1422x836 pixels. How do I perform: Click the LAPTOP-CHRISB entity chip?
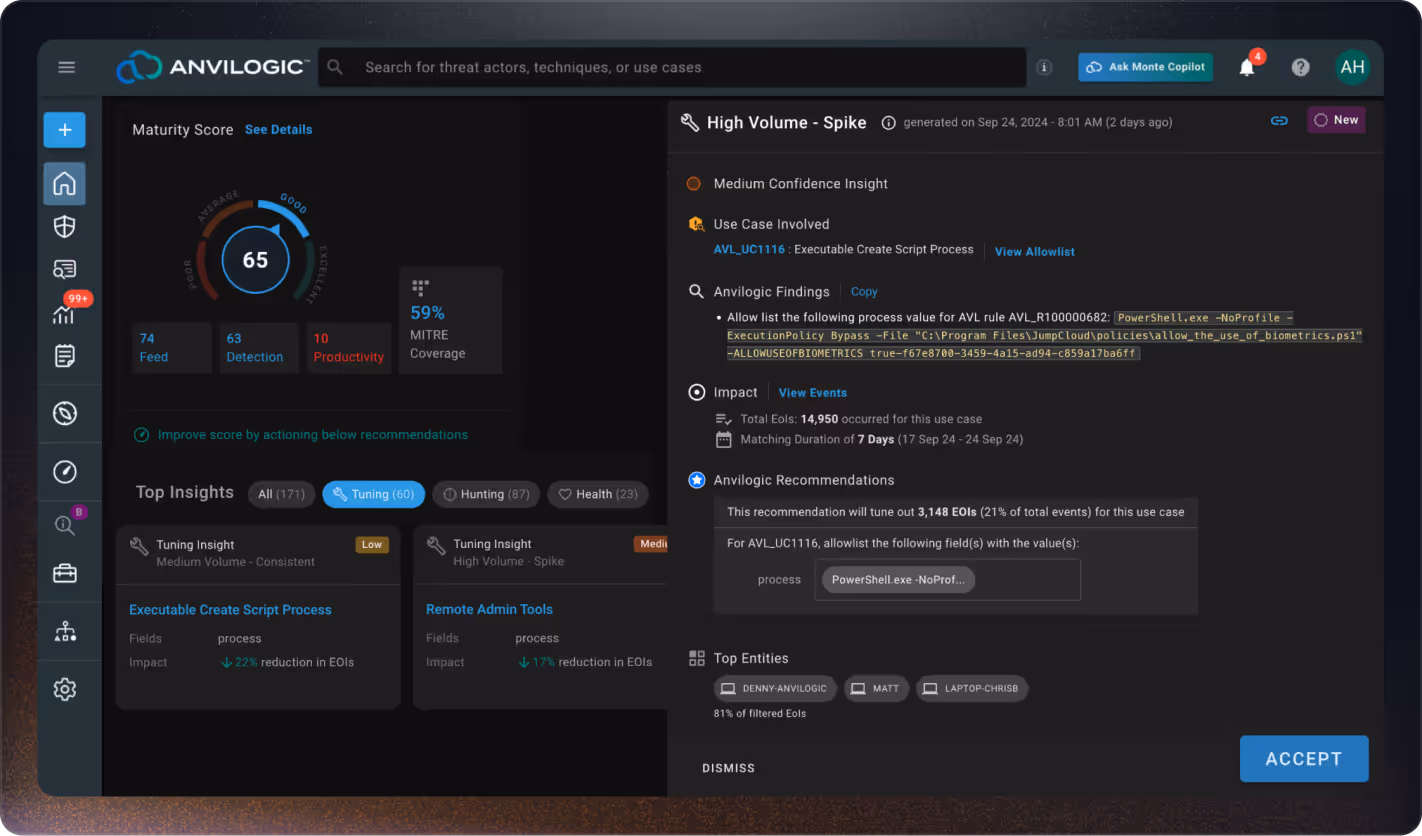[x=972, y=688]
